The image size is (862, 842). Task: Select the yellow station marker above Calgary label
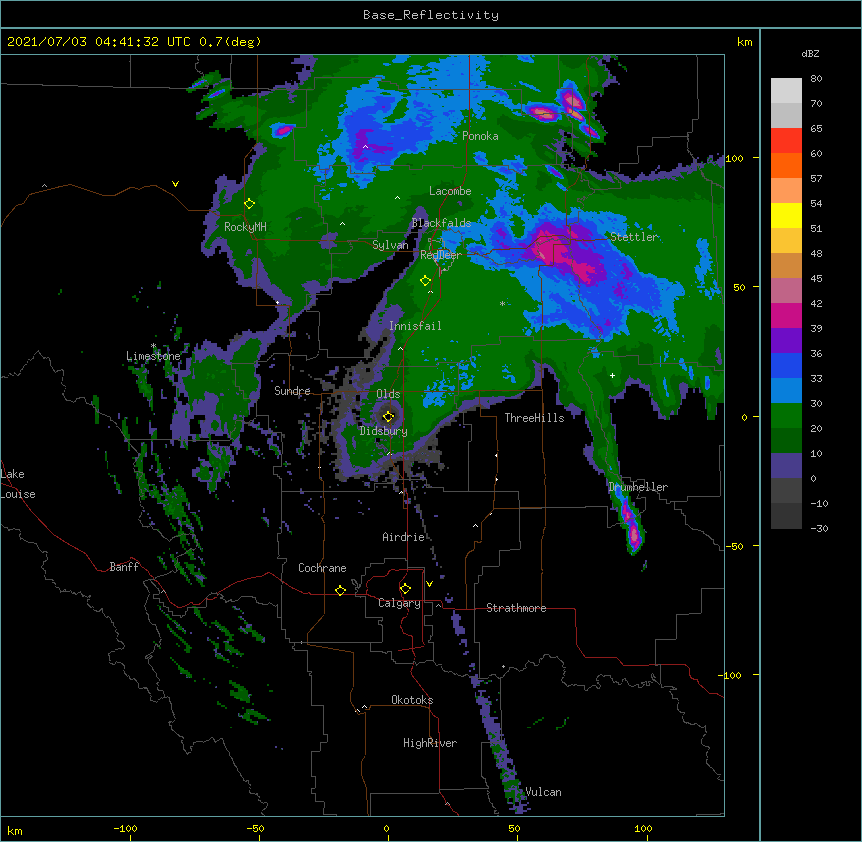(x=405, y=589)
